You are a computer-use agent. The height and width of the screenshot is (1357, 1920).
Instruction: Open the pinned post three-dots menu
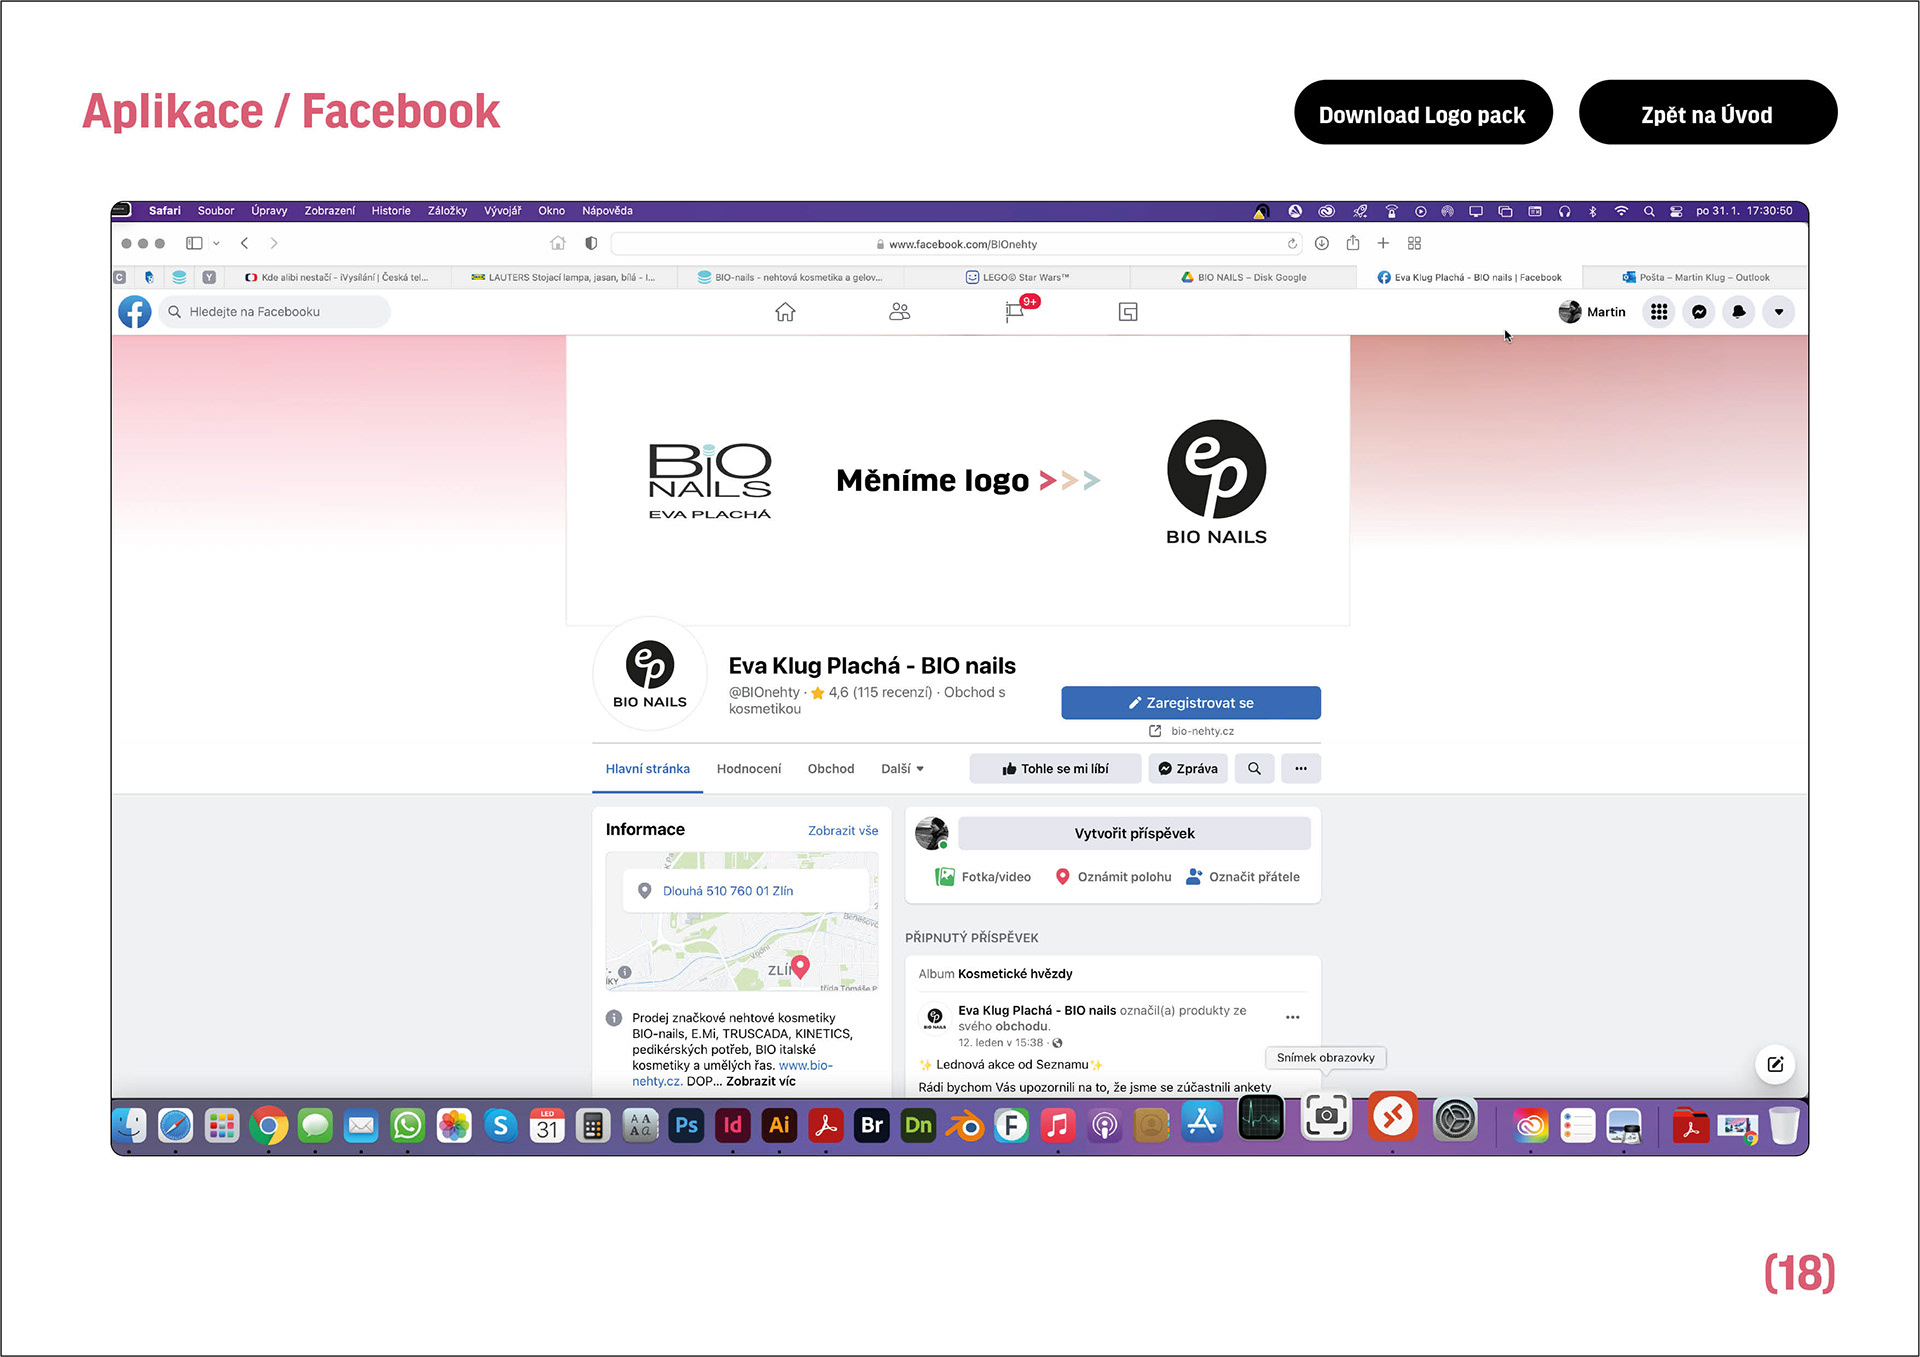click(1293, 1017)
